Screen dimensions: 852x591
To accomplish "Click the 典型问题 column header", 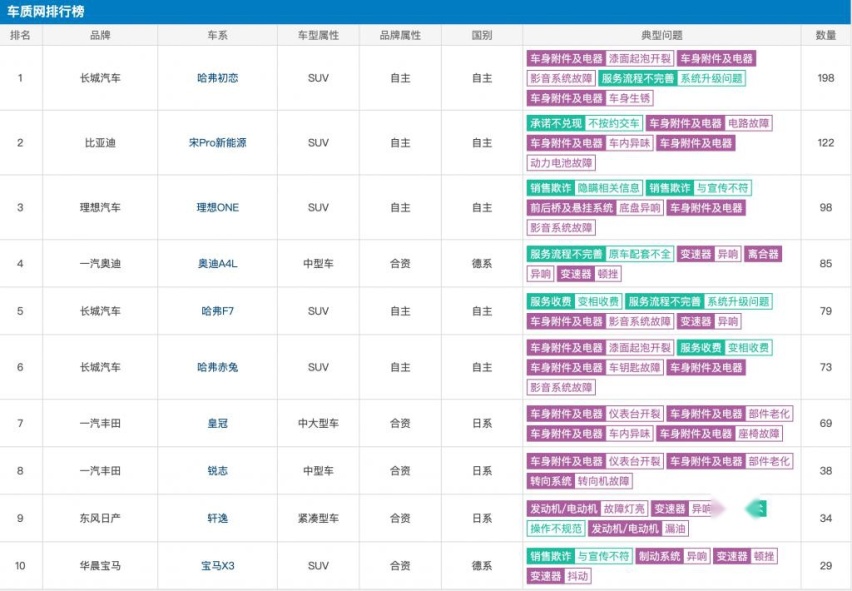I will click(x=661, y=35).
